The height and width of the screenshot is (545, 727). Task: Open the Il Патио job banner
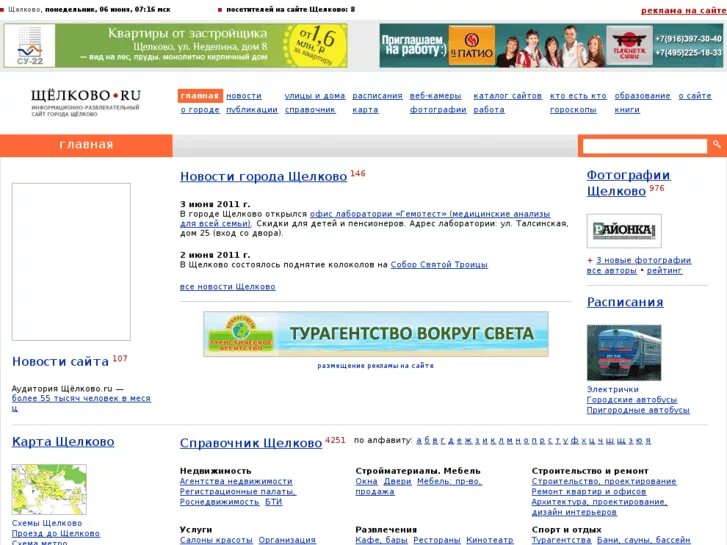[551, 46]
